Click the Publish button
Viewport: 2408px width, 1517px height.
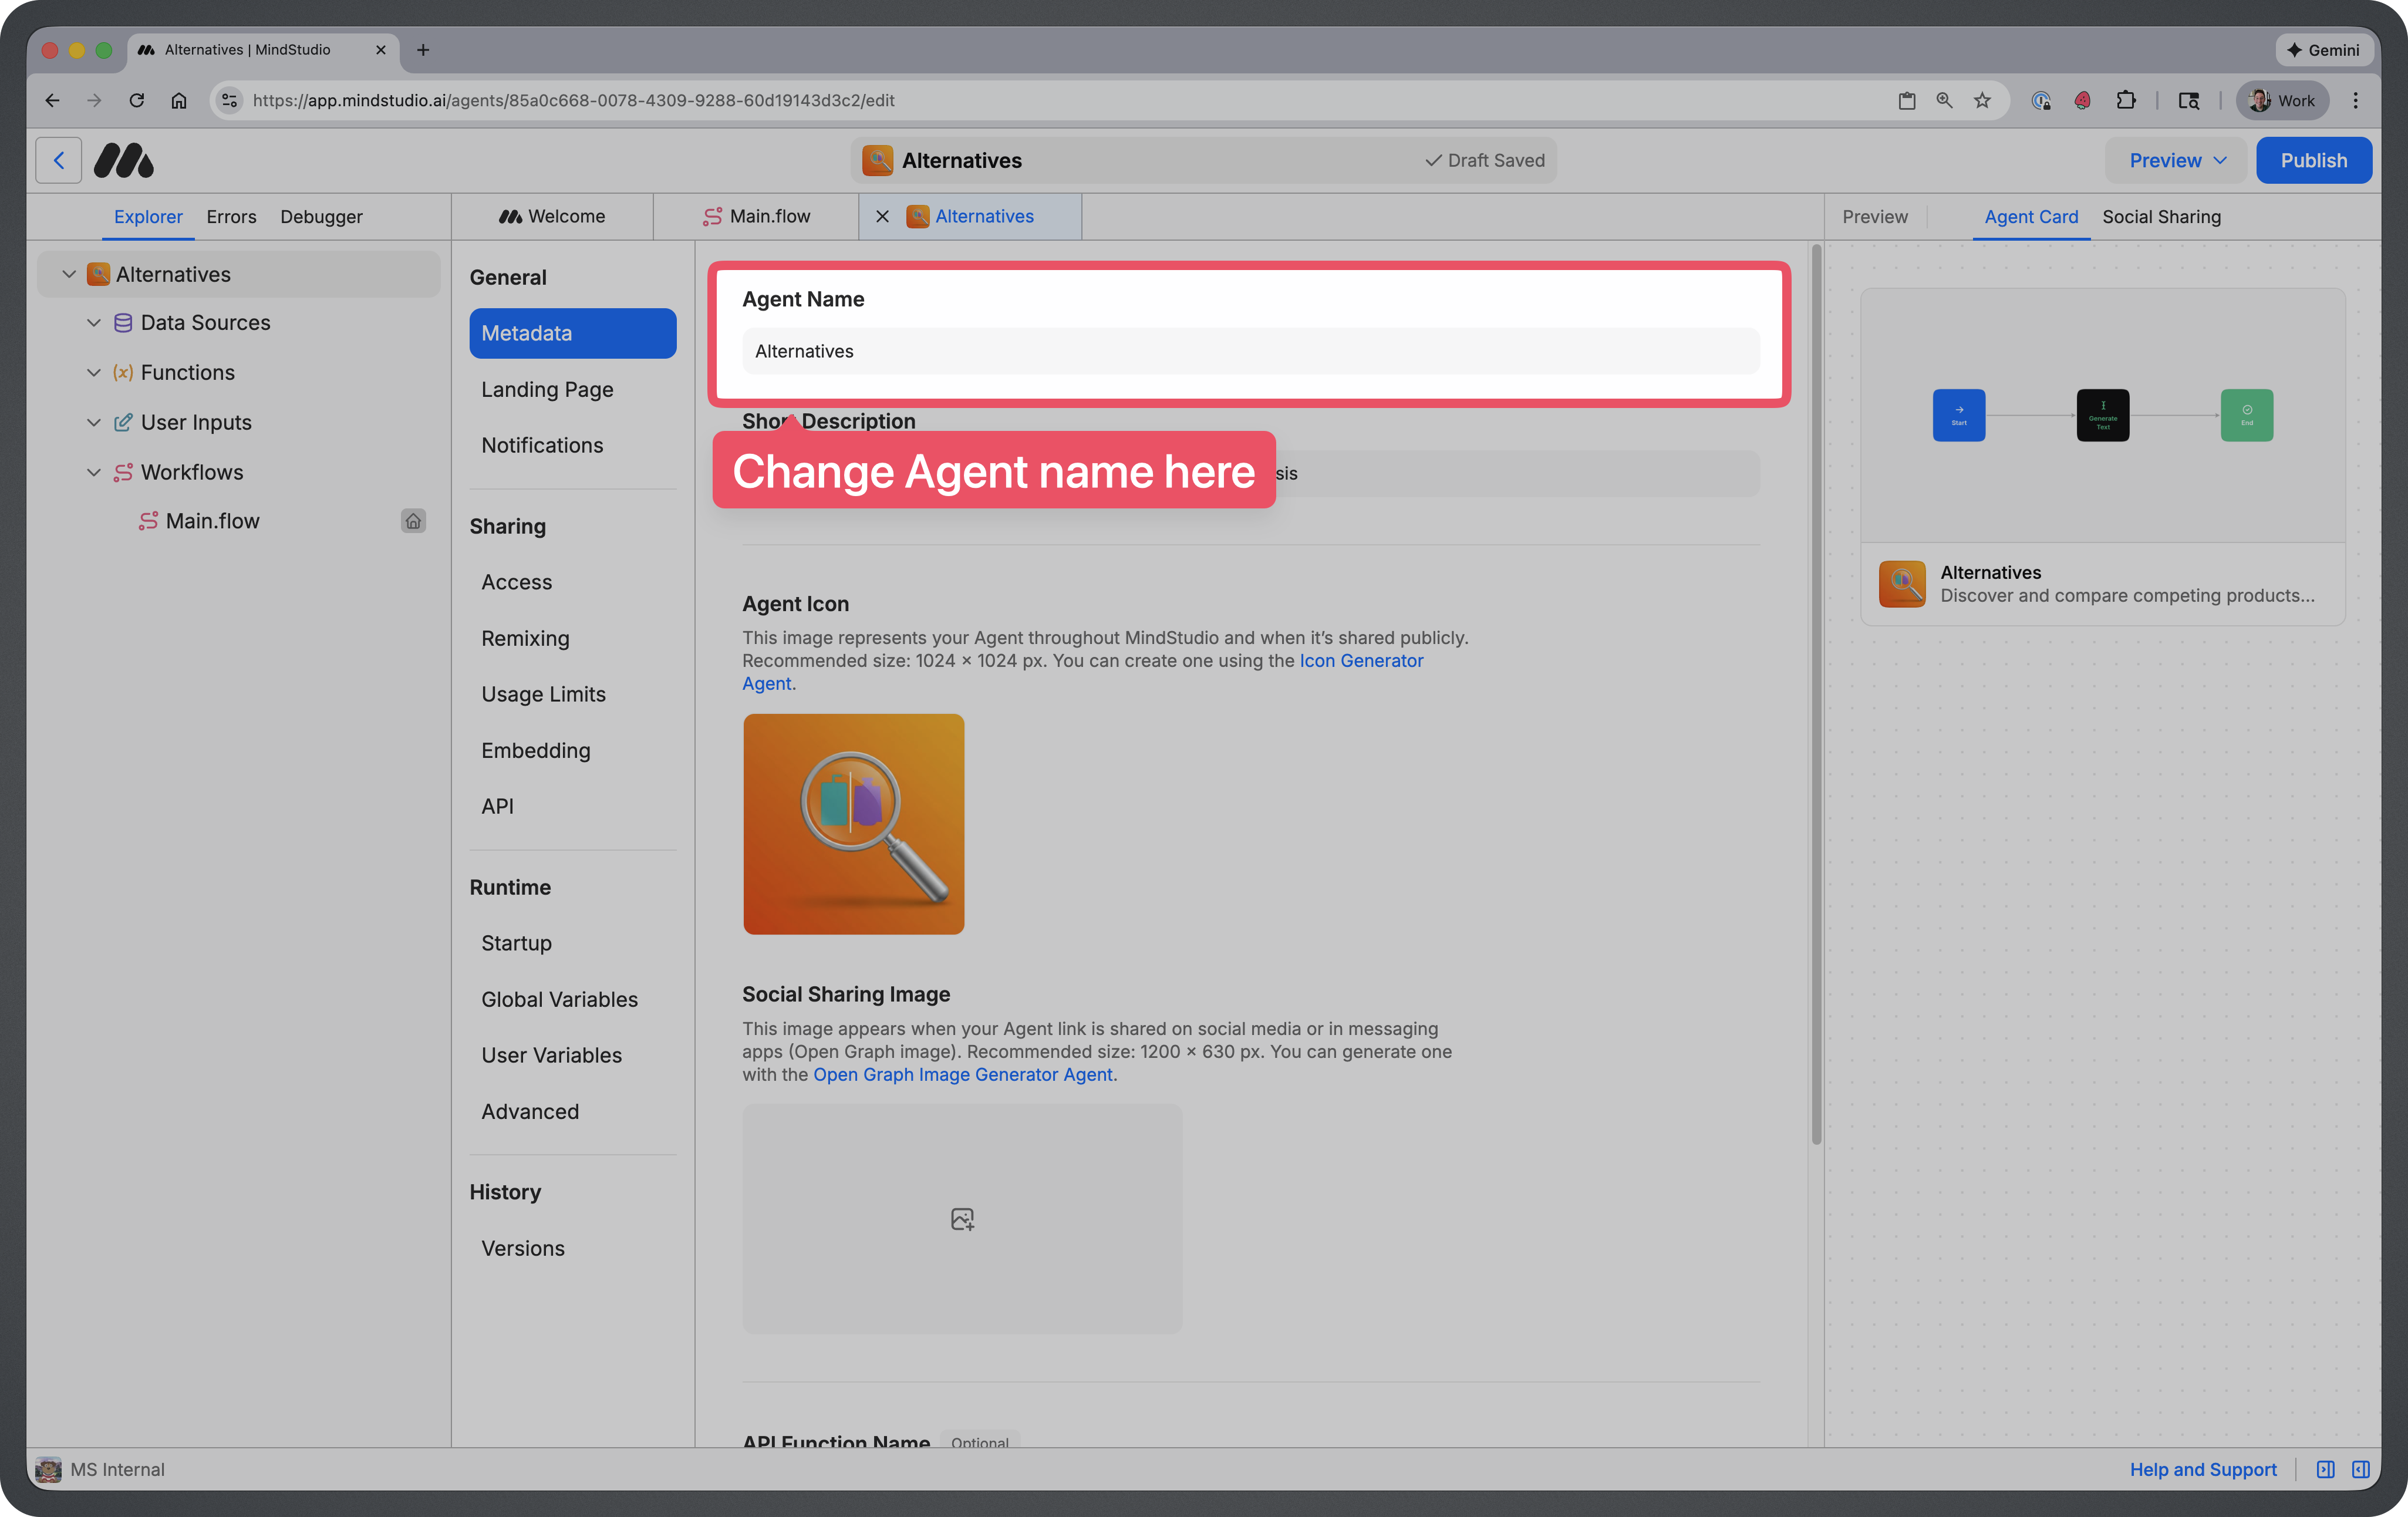point(2313,160)
